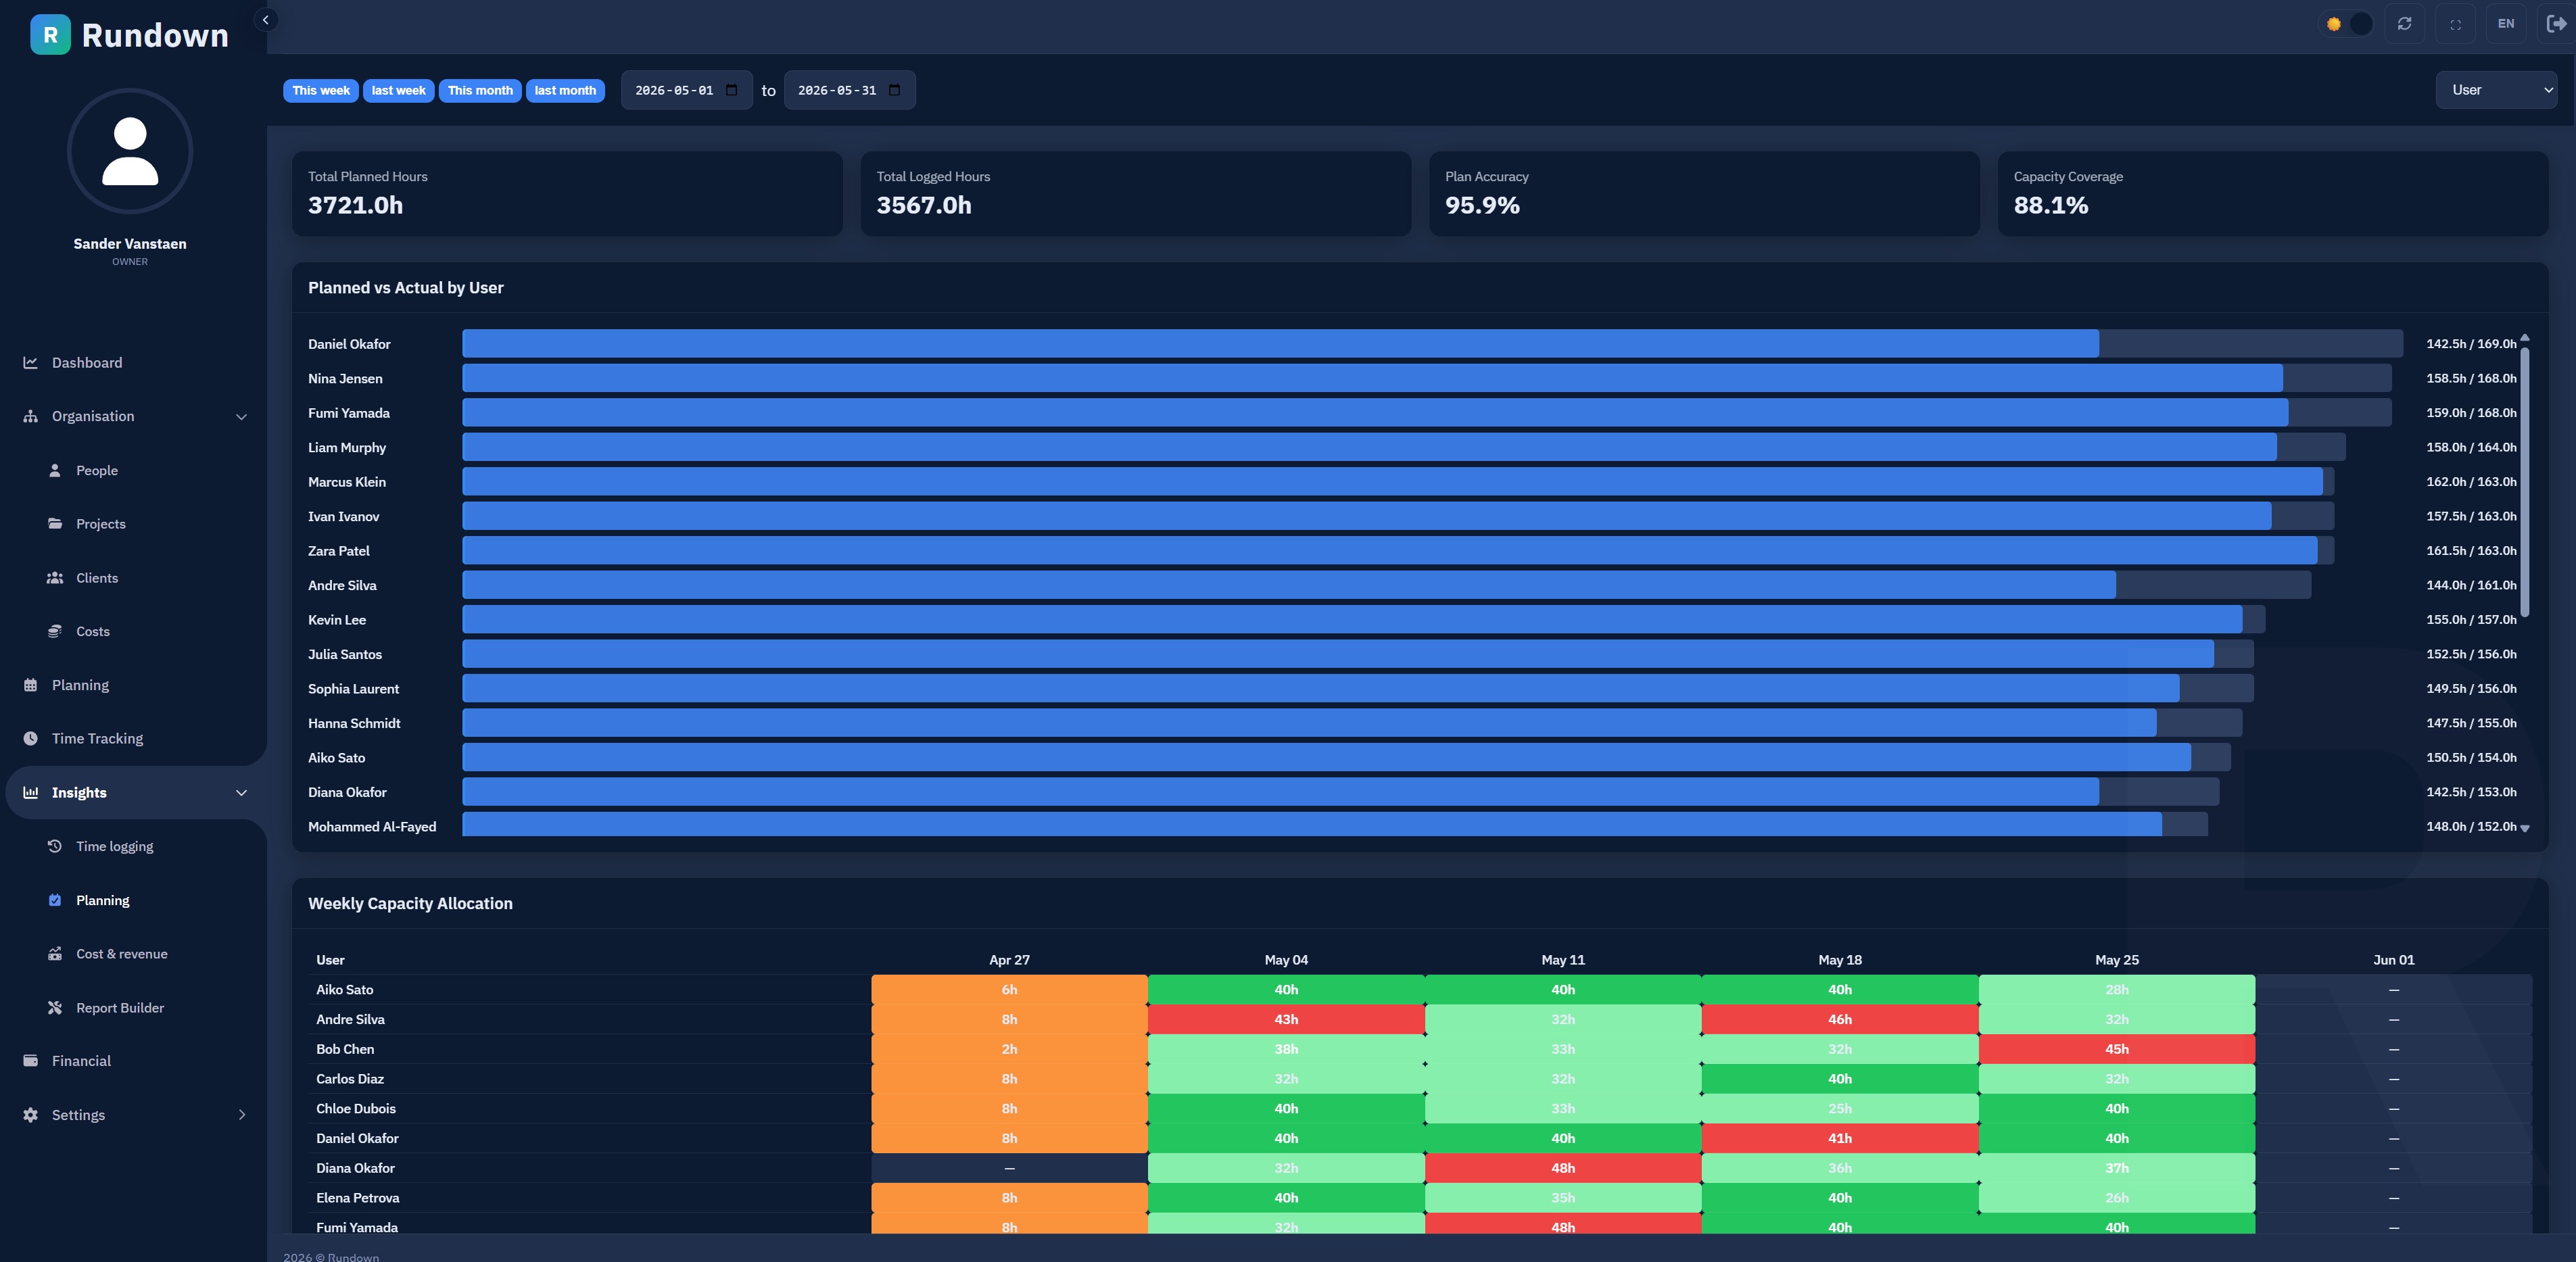Click the Sander Vanstaen name label

coord(130,244)
